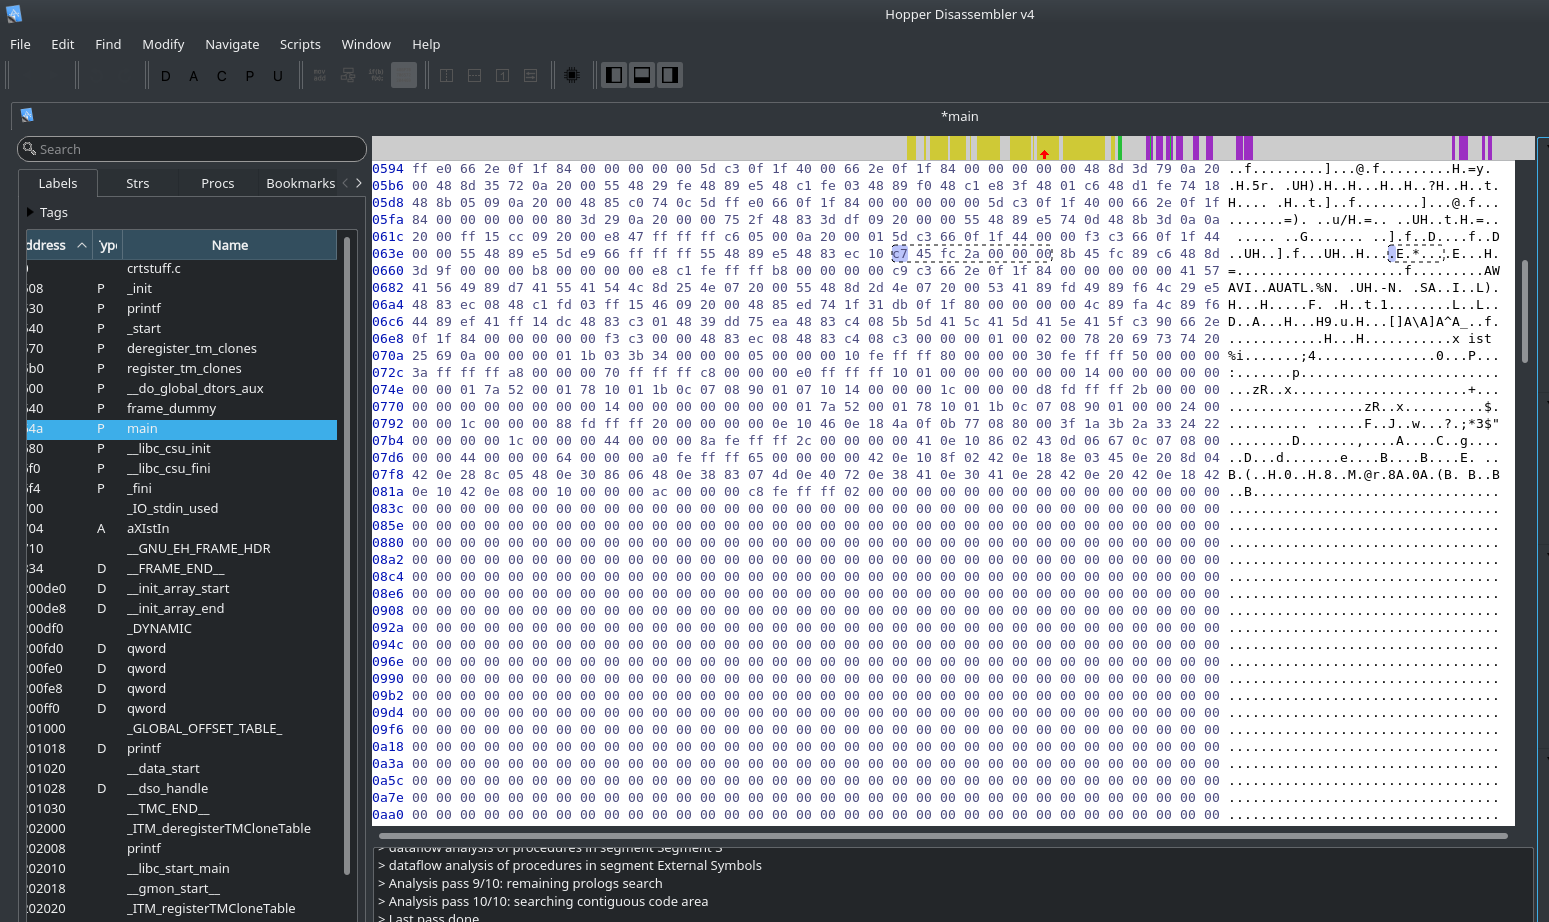Click the sliders options toolbar icon

coord(531,75)
